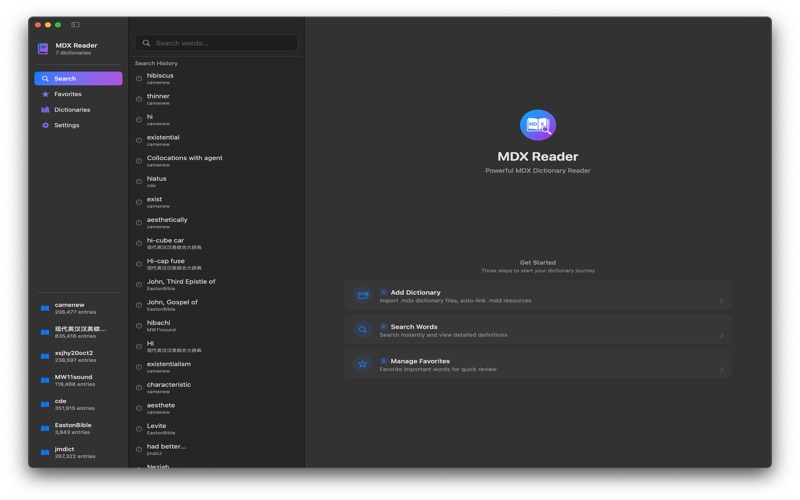Select the MW11sound dictionary

click(x=78, y=380)
